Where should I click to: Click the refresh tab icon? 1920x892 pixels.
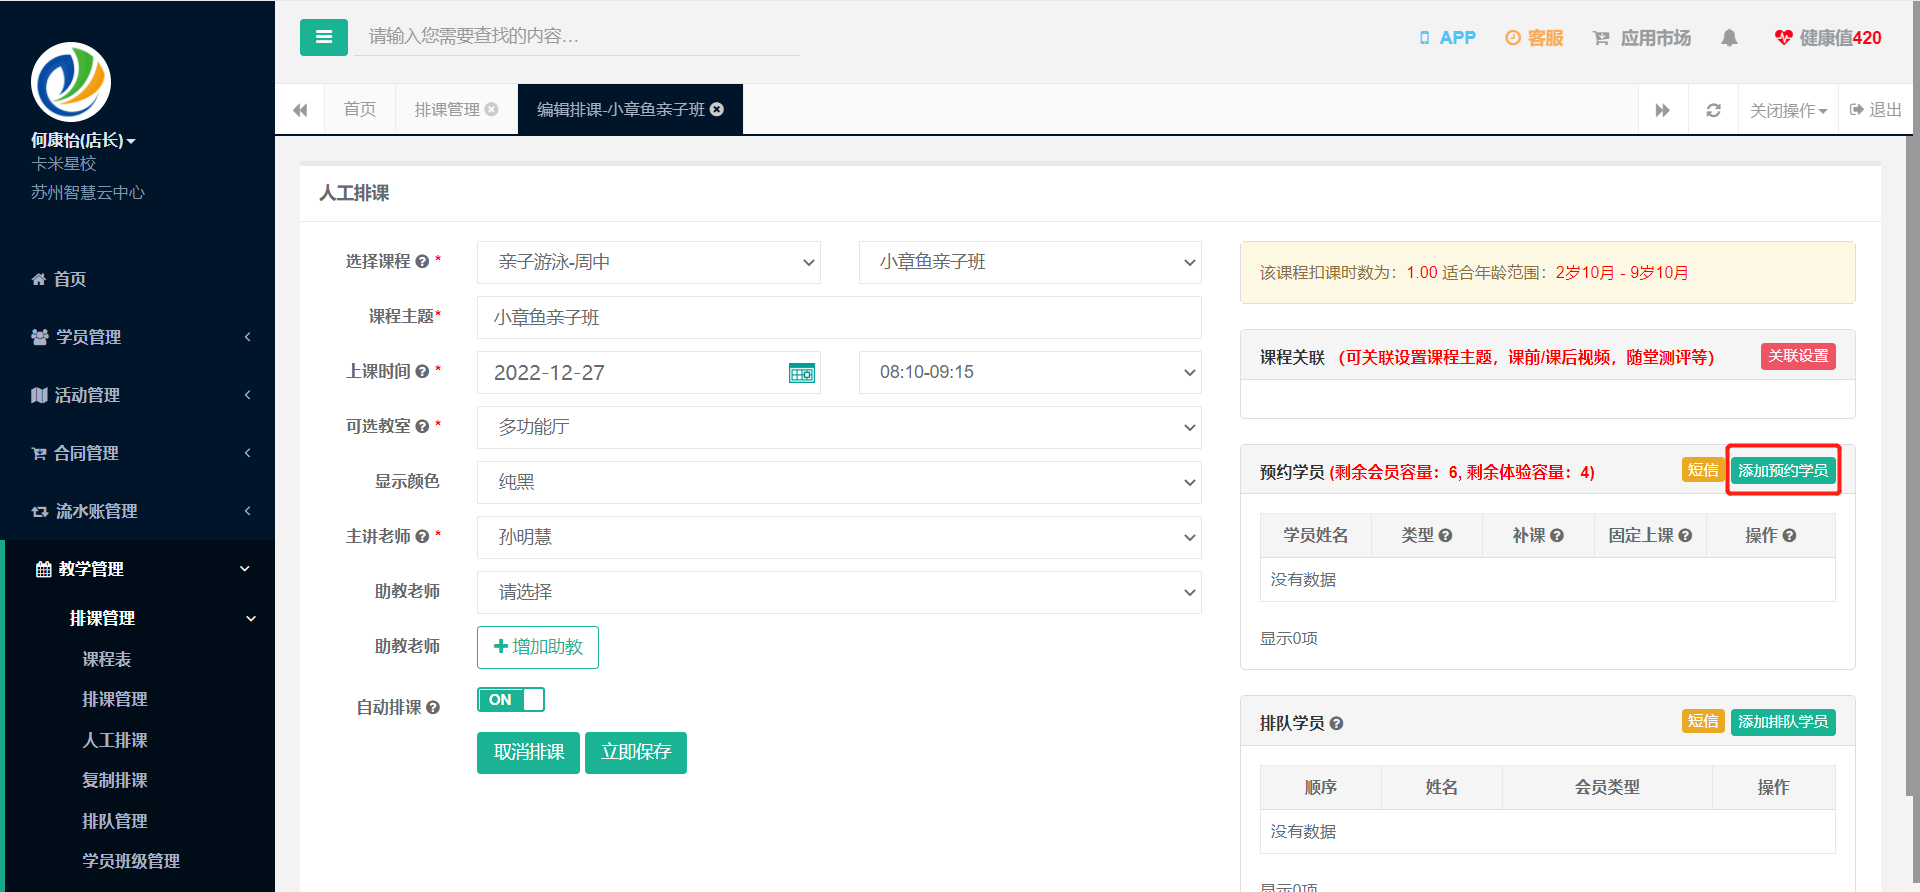(1713, 110)
